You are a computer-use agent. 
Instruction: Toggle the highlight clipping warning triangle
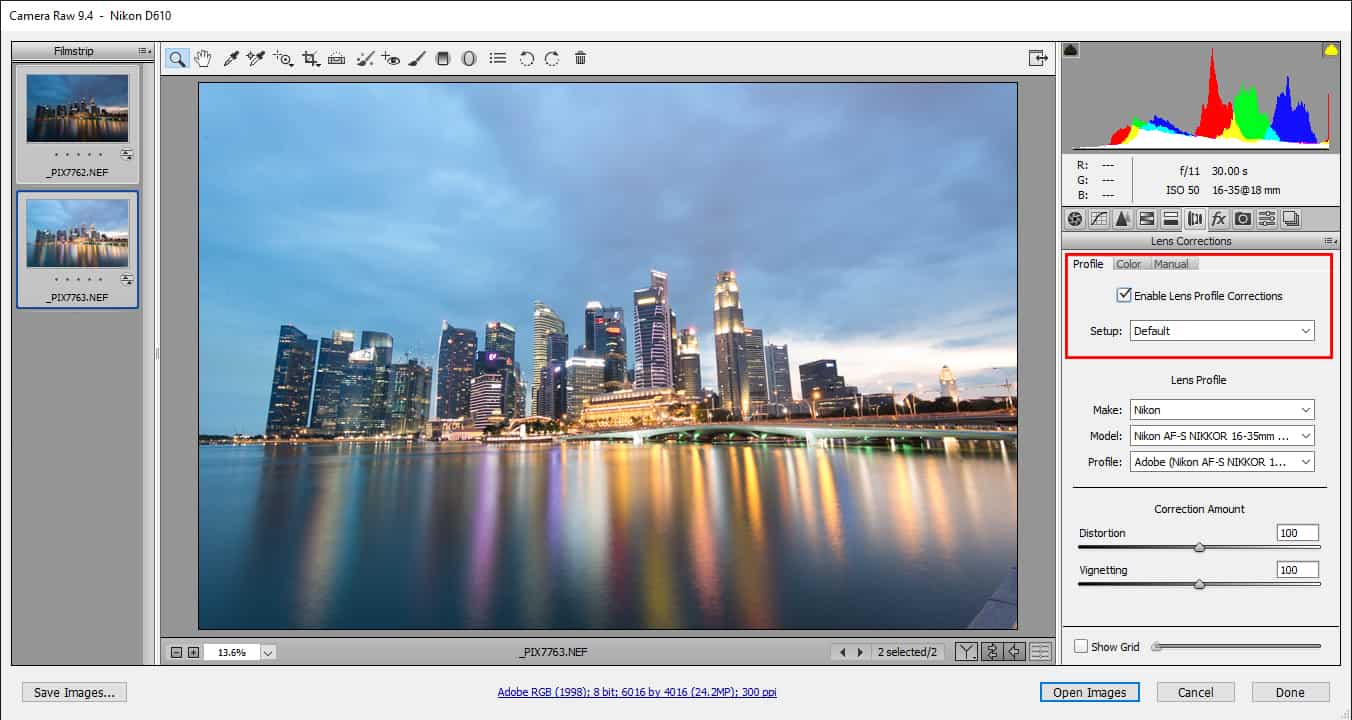coord(1331,50)
